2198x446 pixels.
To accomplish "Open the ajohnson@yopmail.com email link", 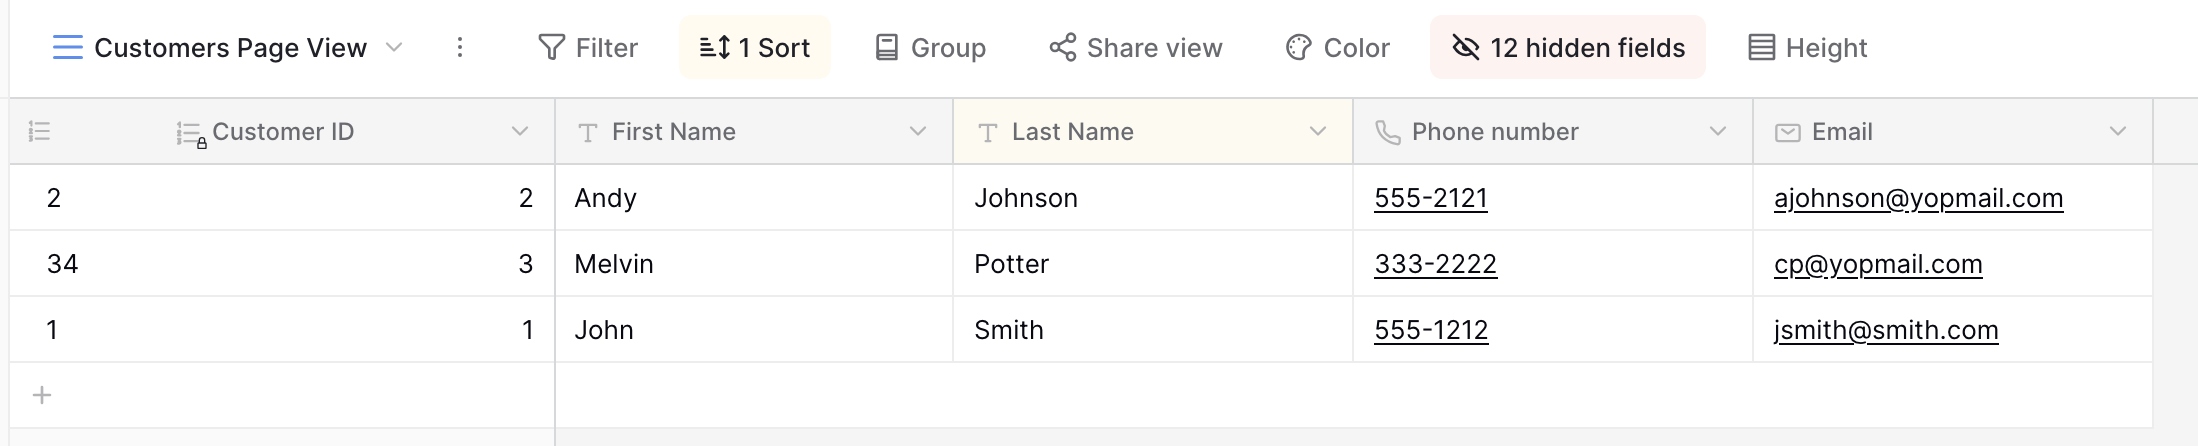I will pos(1918,198).
